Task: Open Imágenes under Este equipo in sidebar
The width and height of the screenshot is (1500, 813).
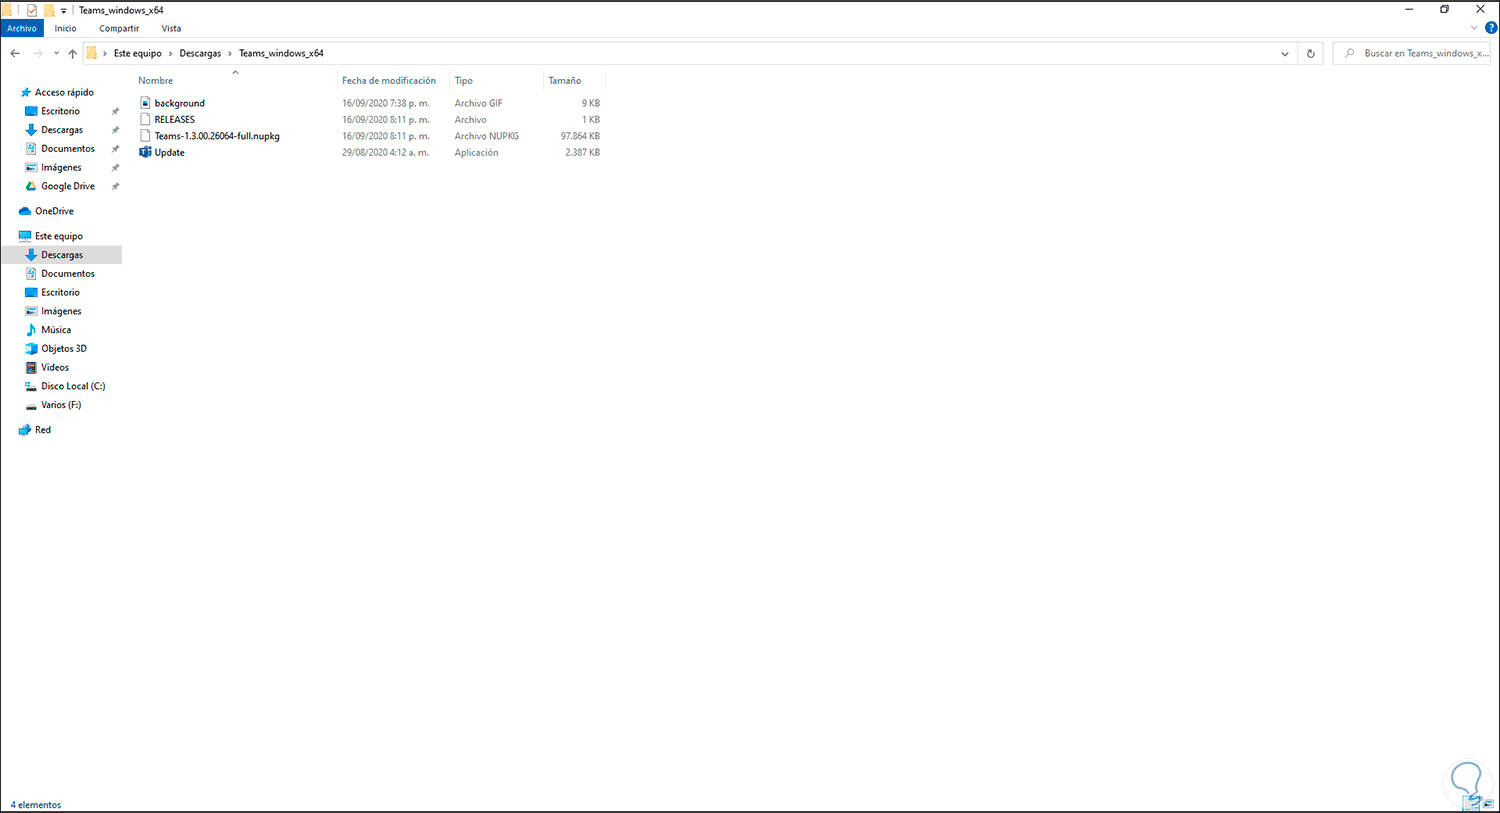Action: click(x=62, y=311)
